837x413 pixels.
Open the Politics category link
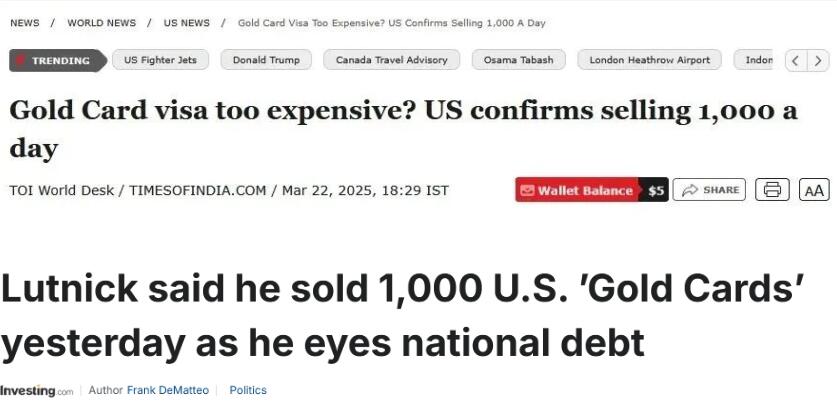click(x=248, y=390)
